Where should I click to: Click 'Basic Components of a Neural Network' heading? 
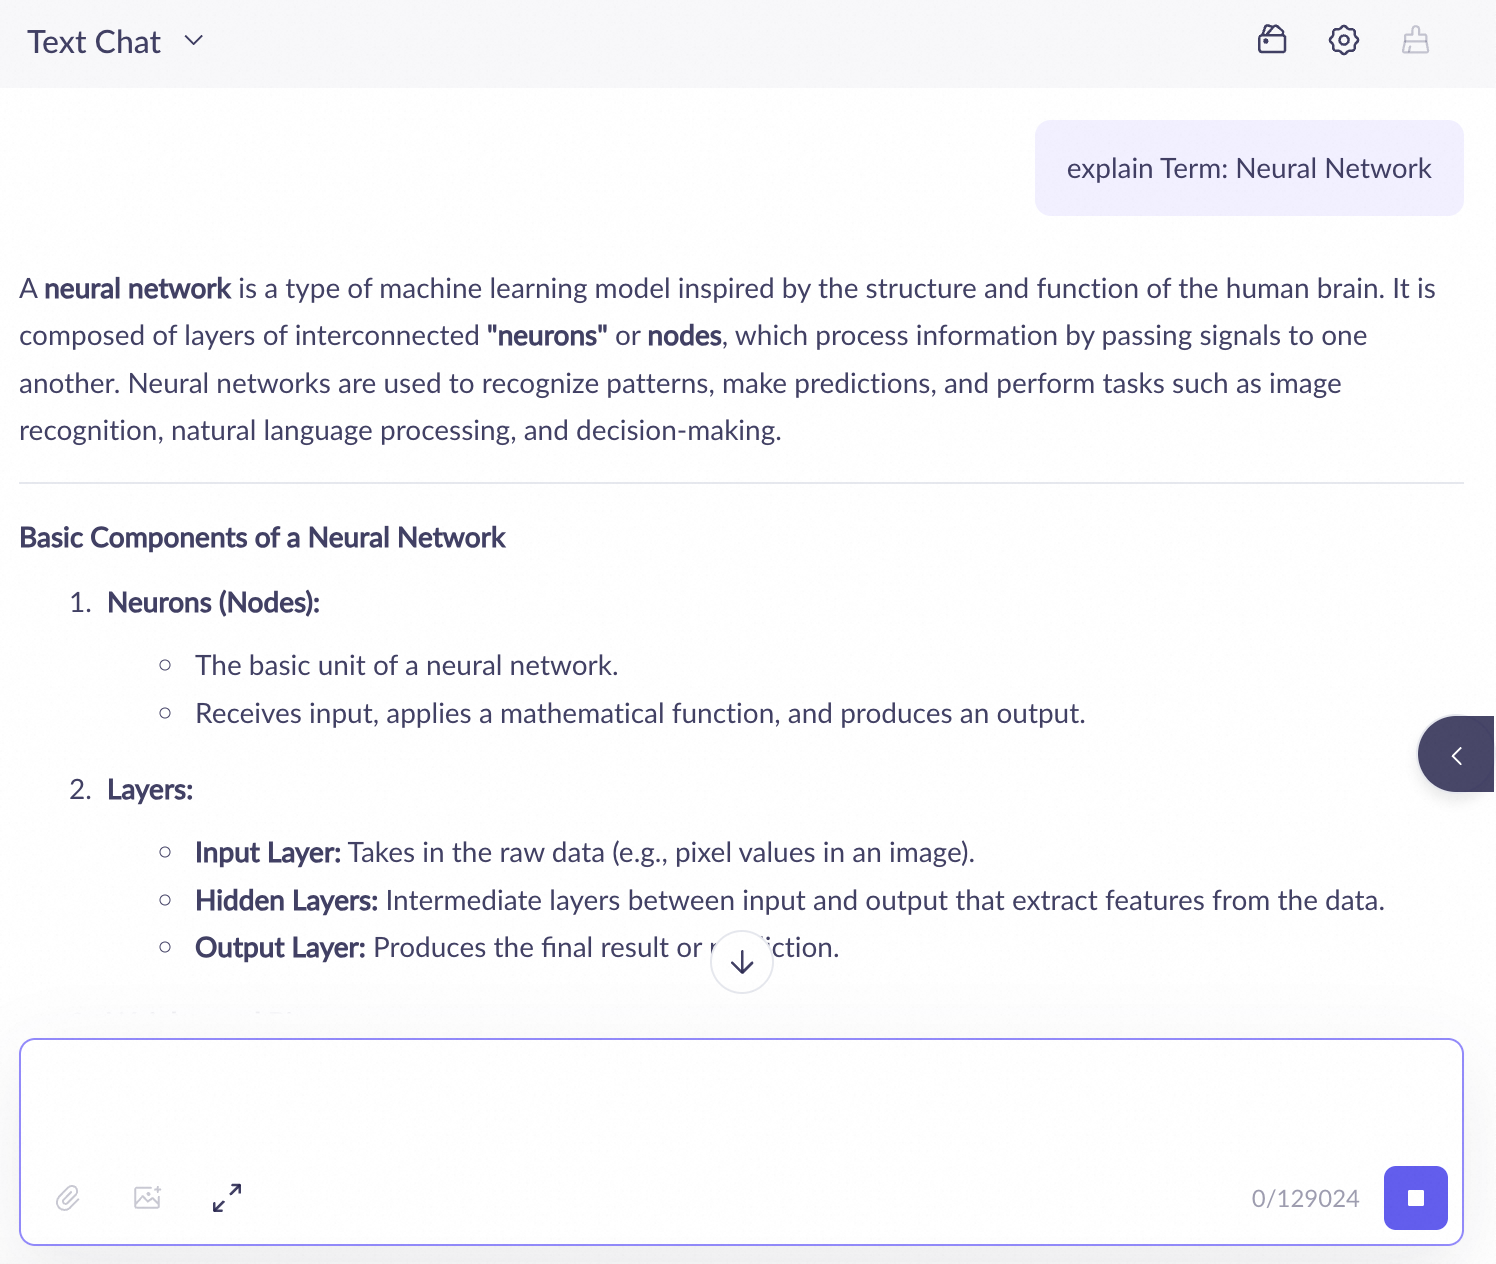262,538
